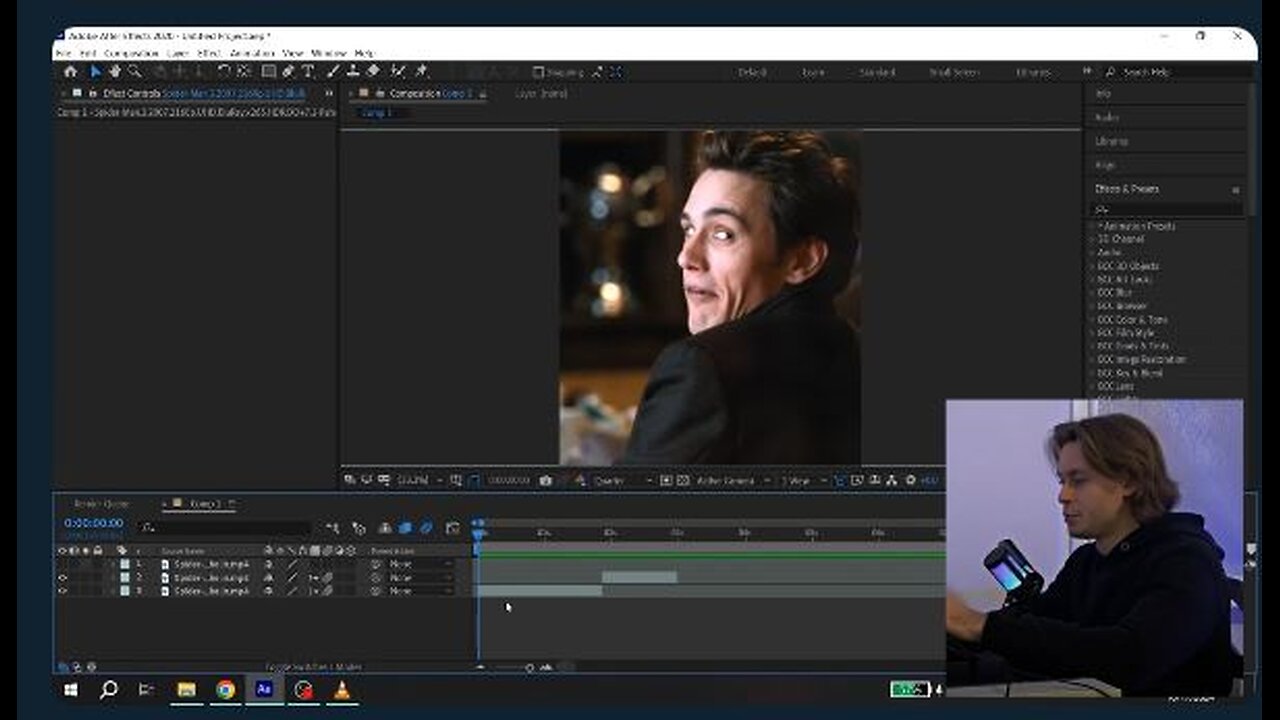Click the composition mini-flowchart icon in the timeline
The image size is (1280, 720).
click(333, 528)
